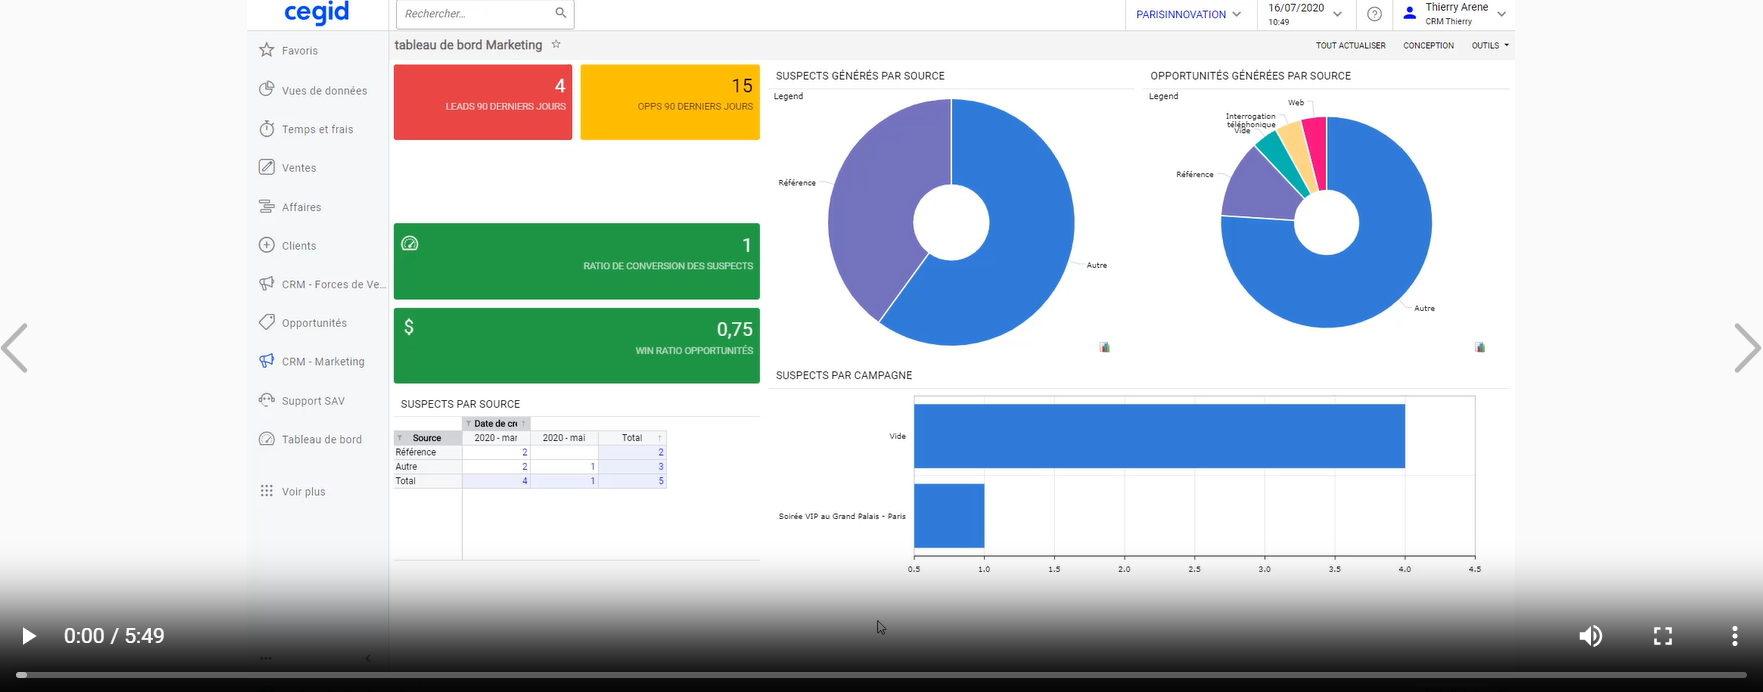Open the Tableau de bord gauge icon
This screenshot has width=1763, height=692.
(x=266, y=439)
